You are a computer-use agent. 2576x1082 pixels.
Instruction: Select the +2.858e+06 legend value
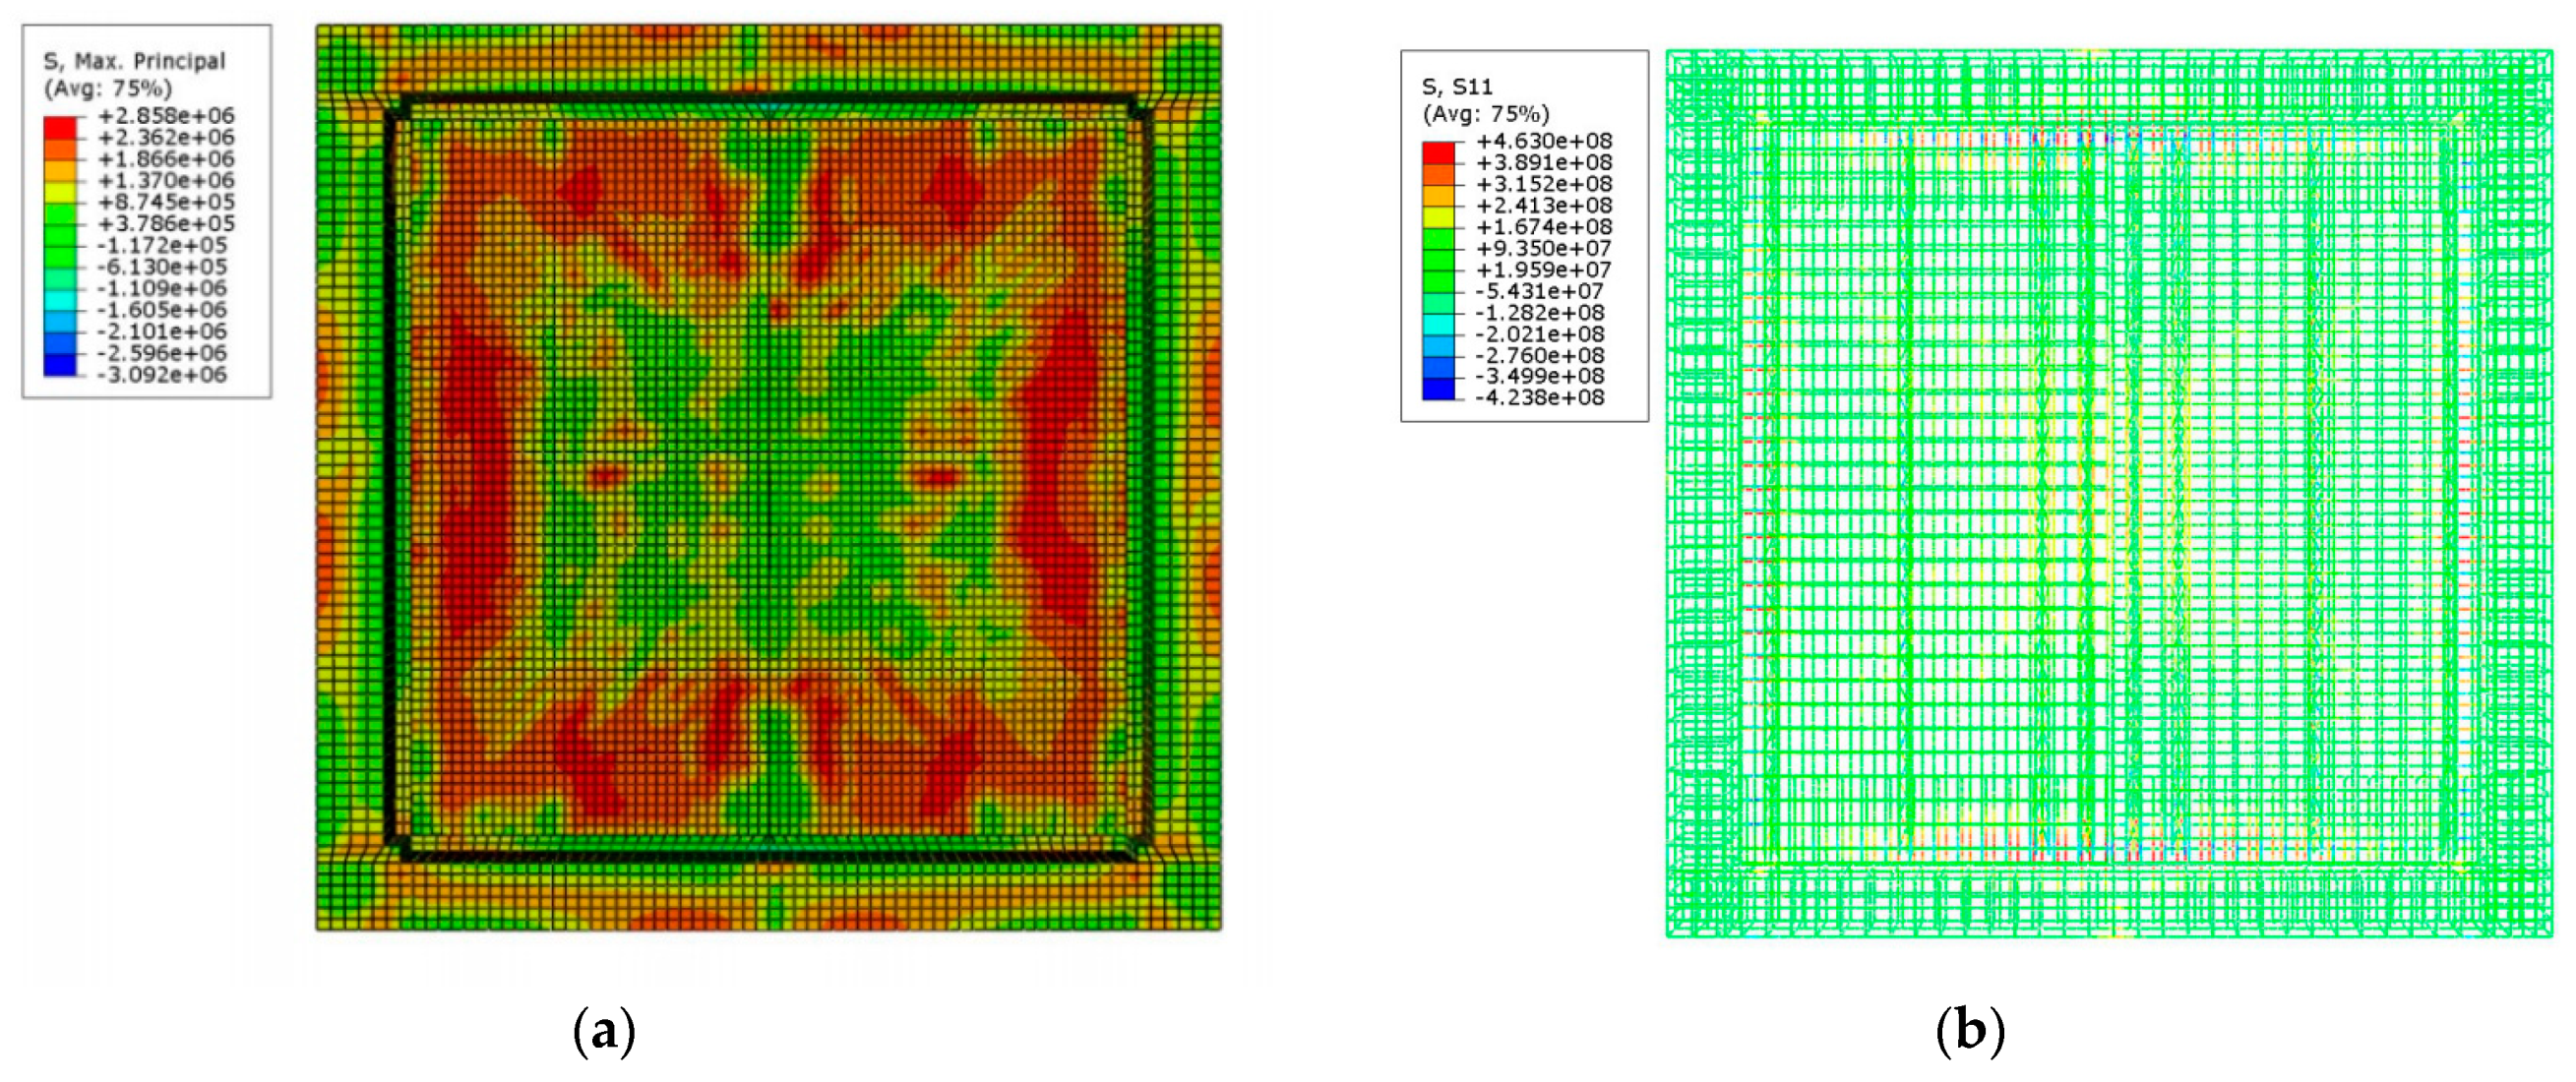click(x=166, y=116)
